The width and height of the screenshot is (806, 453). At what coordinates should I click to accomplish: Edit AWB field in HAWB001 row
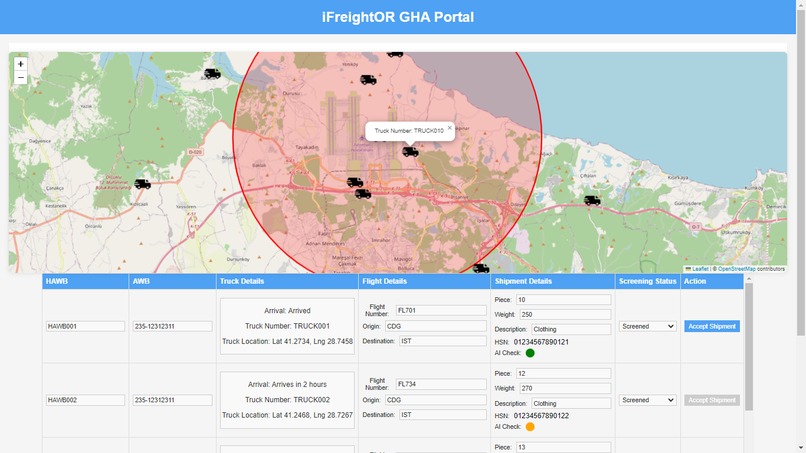[172, 326]
